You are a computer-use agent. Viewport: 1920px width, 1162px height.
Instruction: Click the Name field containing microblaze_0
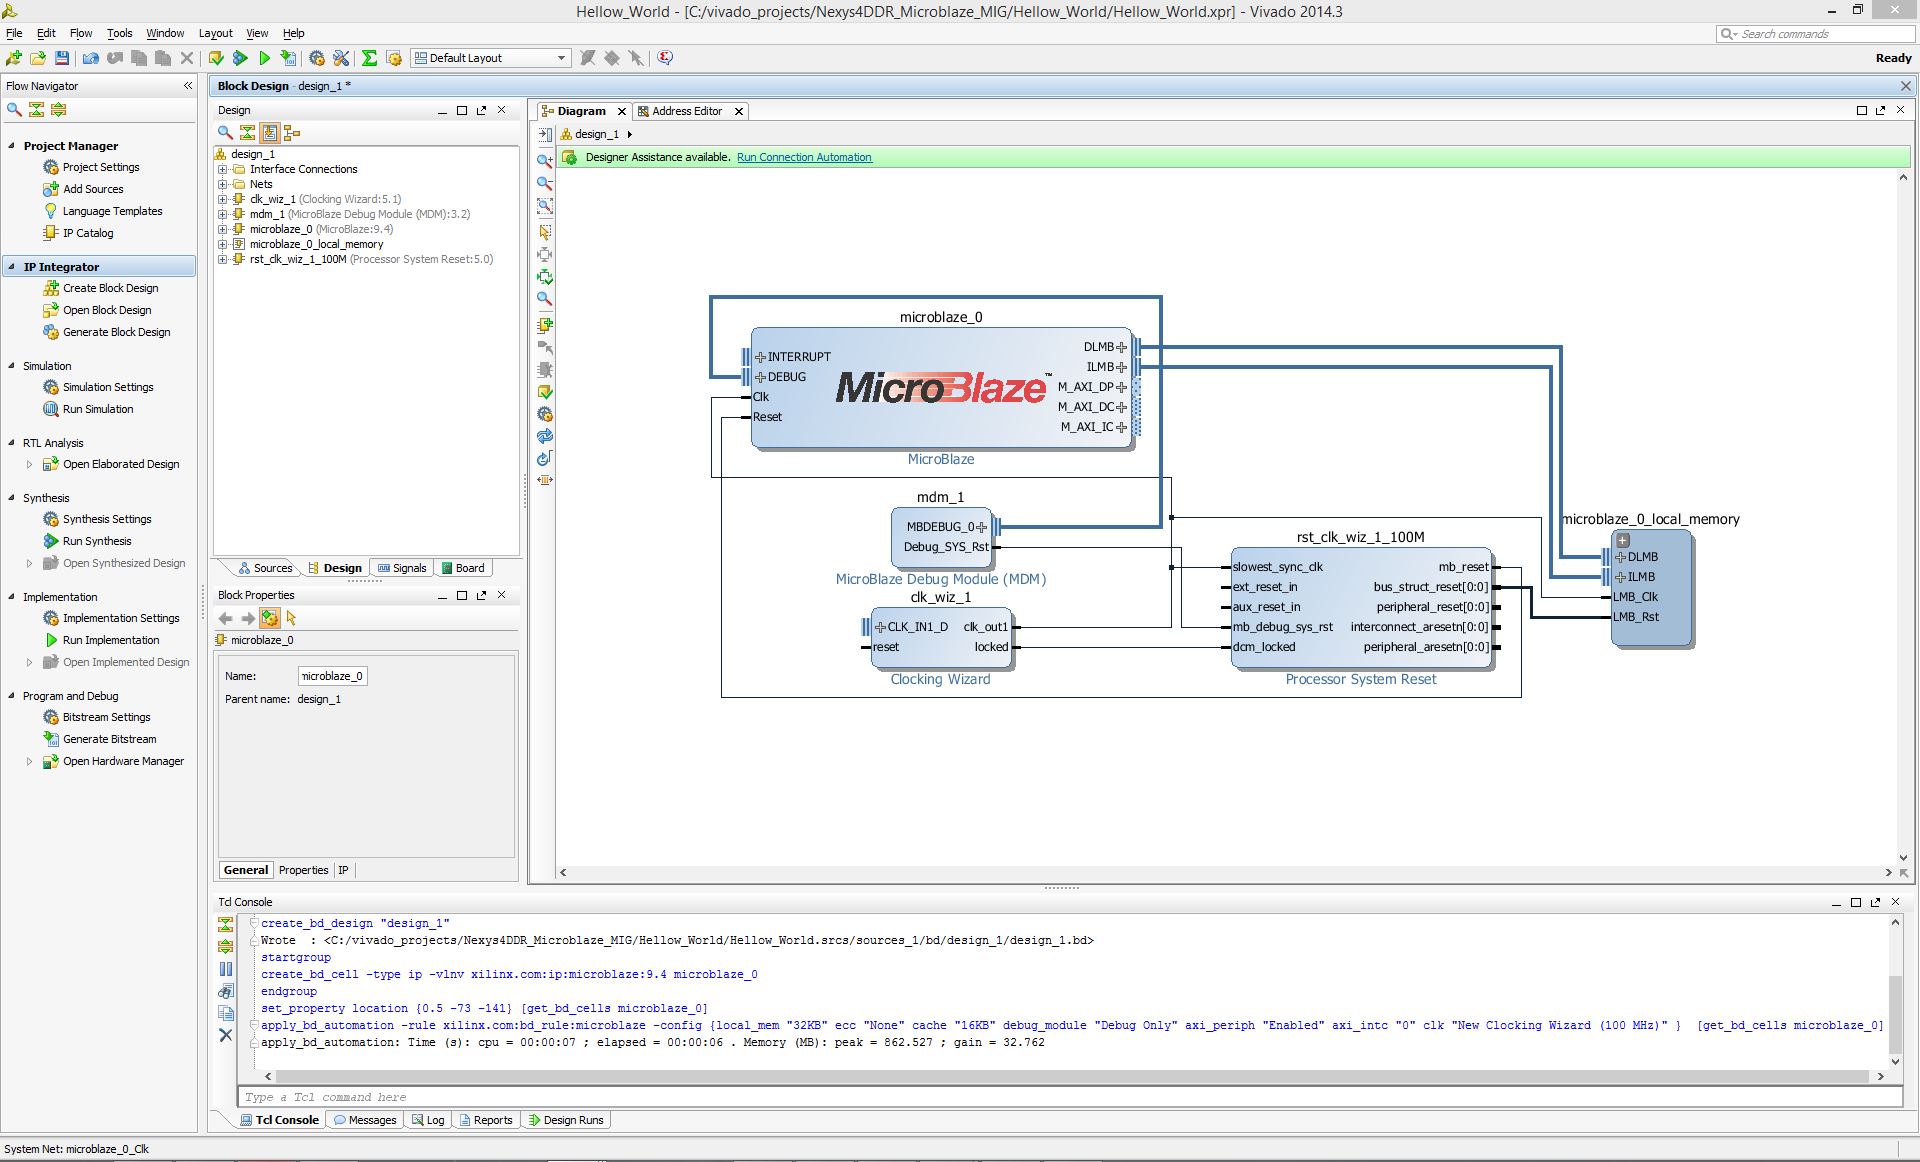pos(332,676)
